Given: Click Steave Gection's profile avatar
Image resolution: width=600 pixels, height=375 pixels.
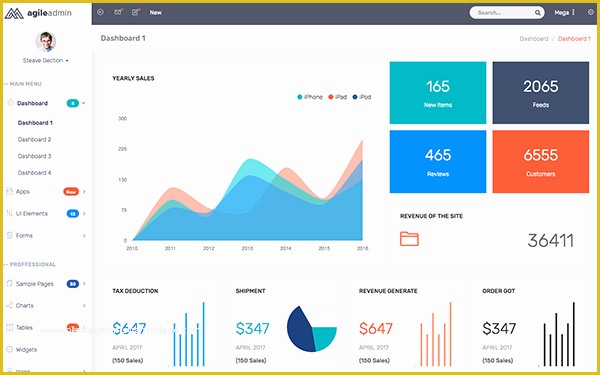Looking at the screenshot, I should 46,42.
